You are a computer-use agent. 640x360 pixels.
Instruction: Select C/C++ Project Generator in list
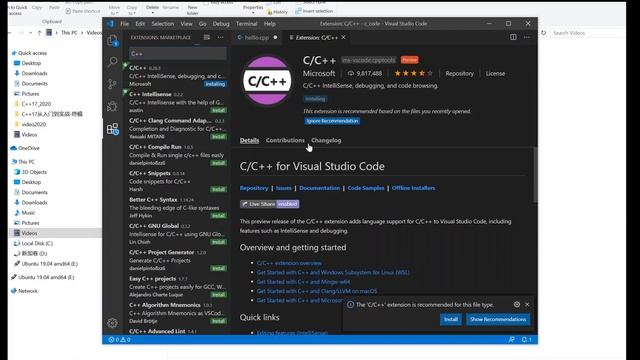tap(177, 260)
